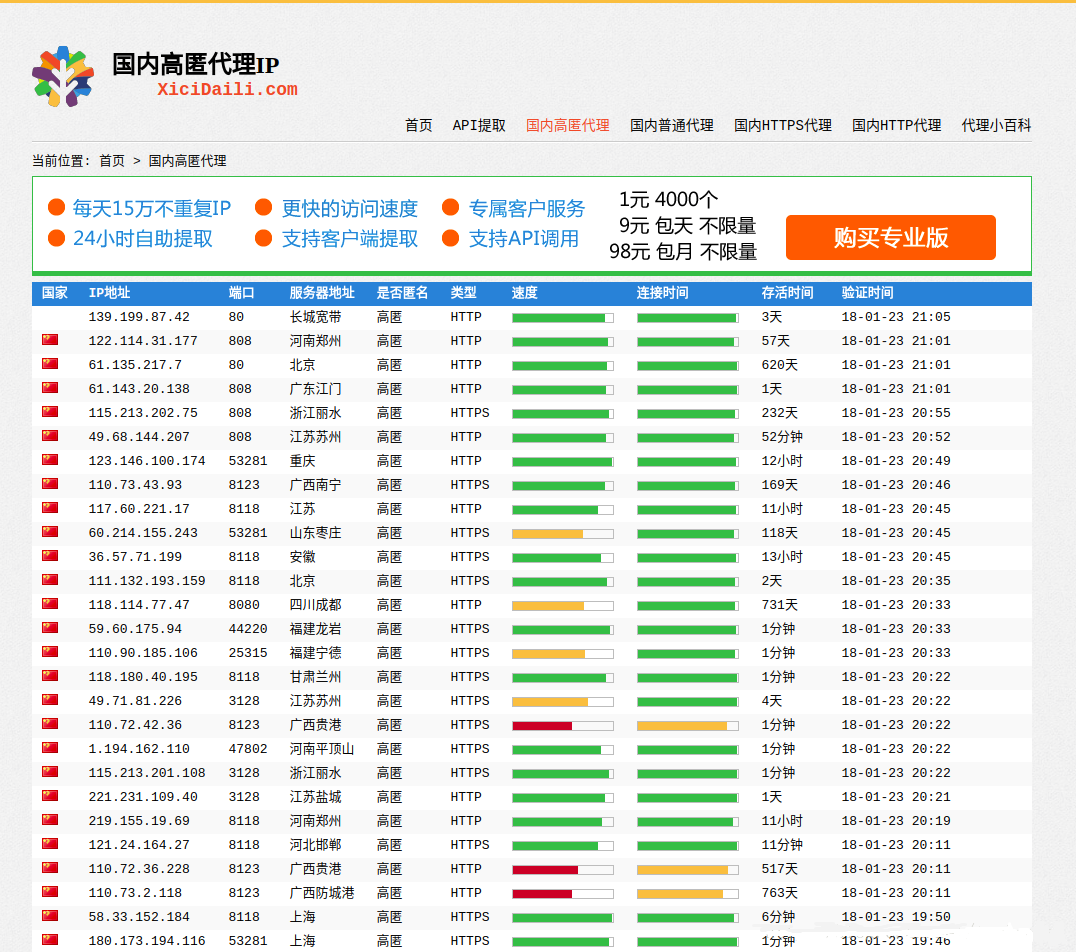
Task: Click China flag in 110.72.42.36 row
Action: coord(50,724)
